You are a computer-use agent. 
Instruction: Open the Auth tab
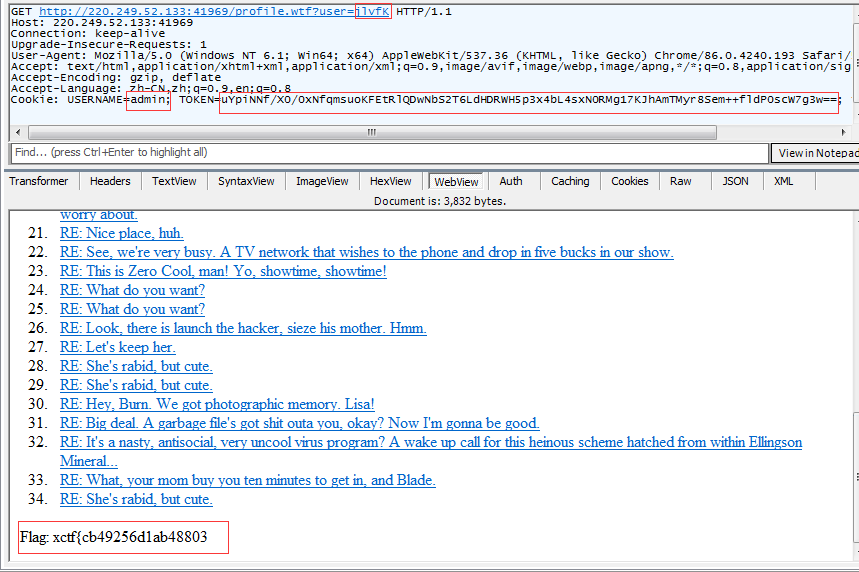(511, 181)
